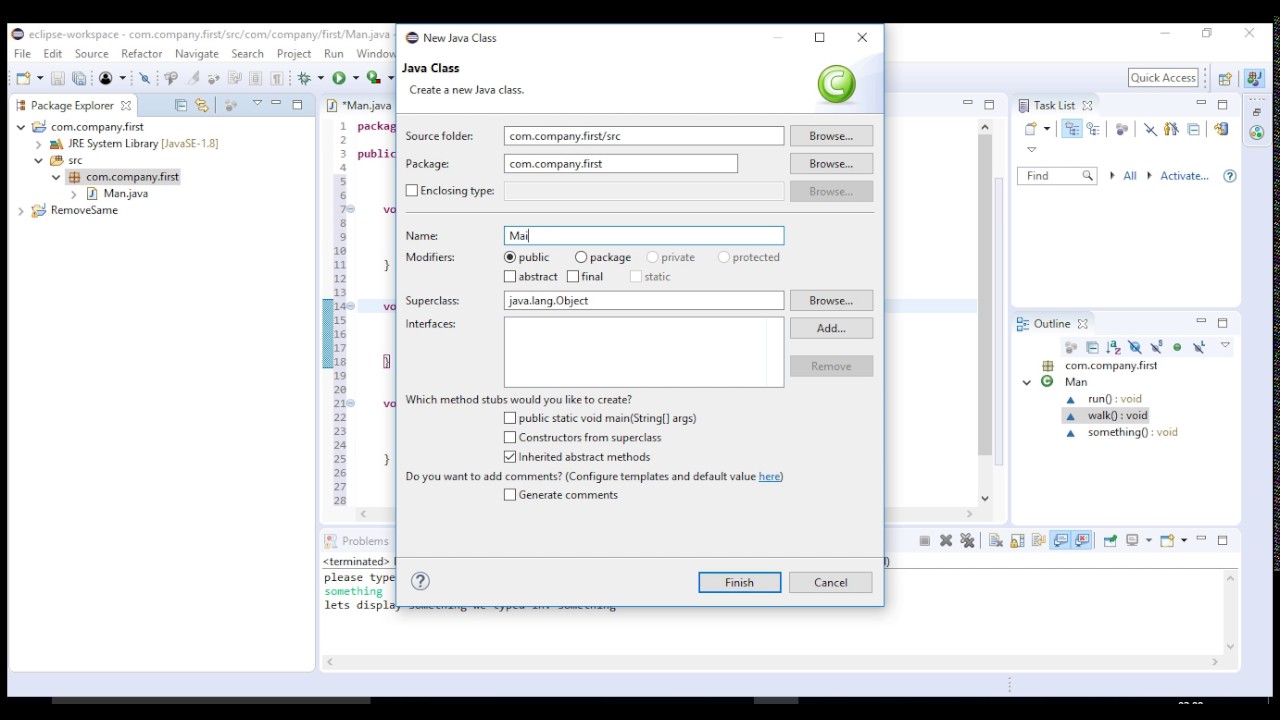Image resolution: width=1280 pixels, height=720 pixels.
Task: Collapse the com.company.first project node
Action: tap(21, 127)
